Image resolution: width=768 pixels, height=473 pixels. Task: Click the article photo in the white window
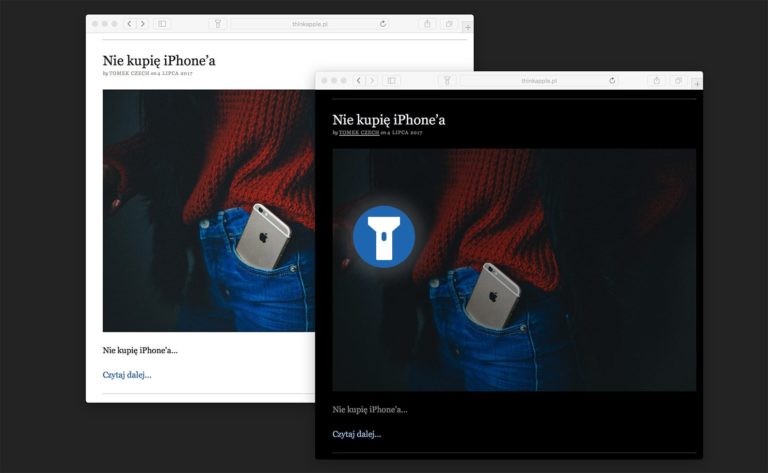[x=209, y=211]
